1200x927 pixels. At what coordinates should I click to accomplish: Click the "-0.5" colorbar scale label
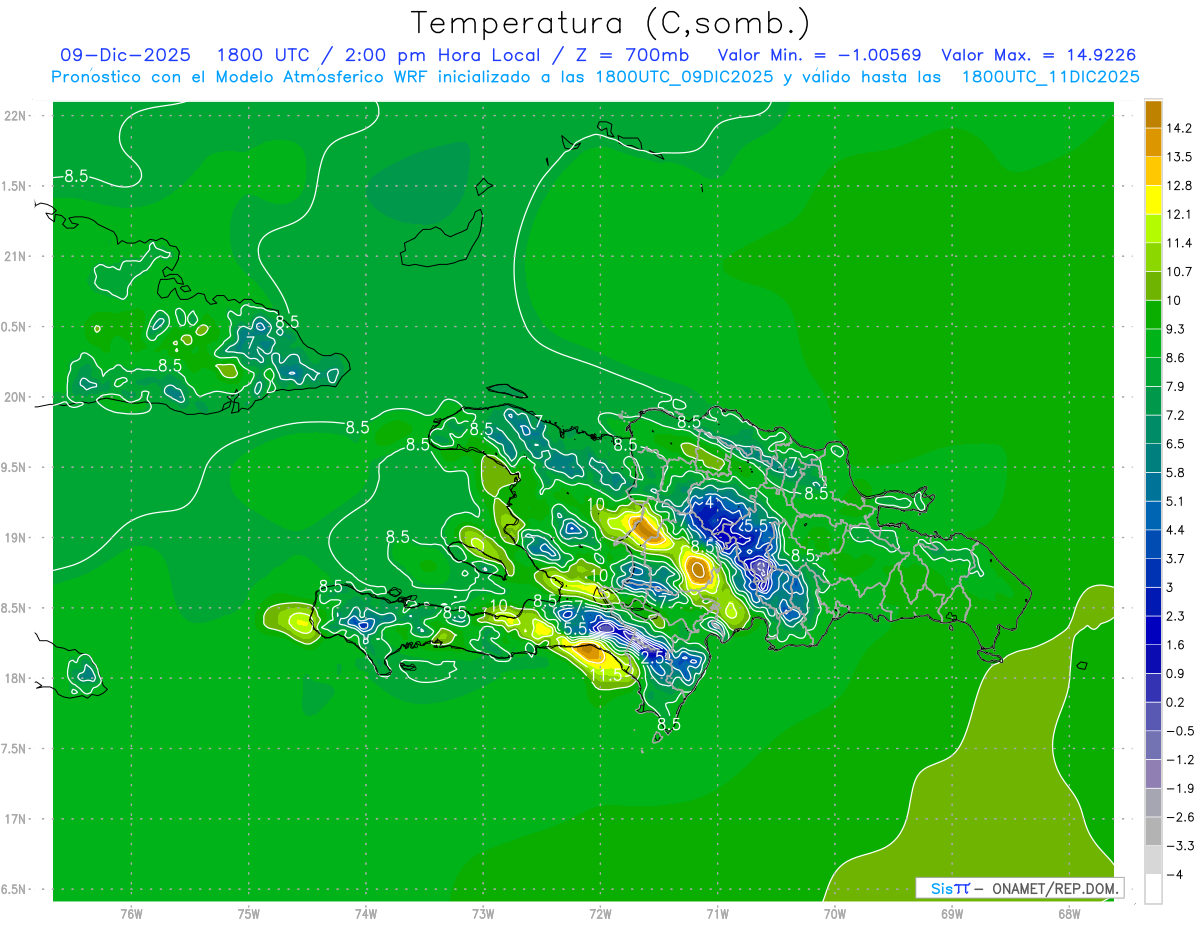1180,731
